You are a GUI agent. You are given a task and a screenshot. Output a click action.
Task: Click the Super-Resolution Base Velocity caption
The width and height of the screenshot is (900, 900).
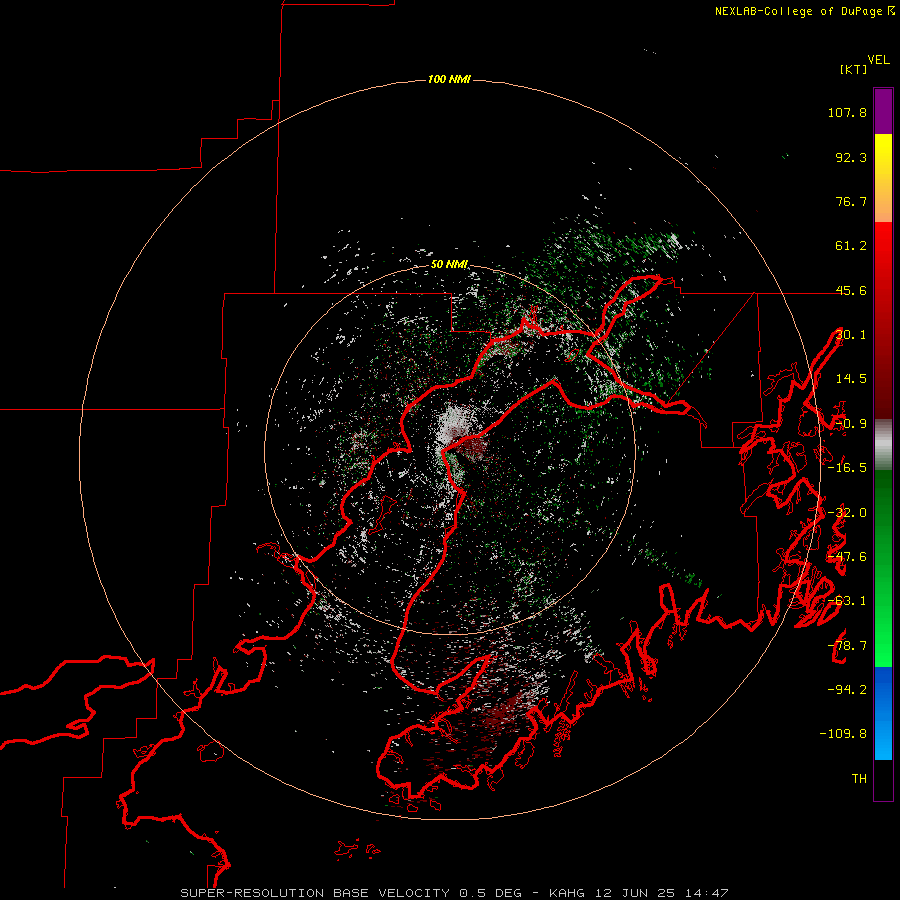click(455, 893)
